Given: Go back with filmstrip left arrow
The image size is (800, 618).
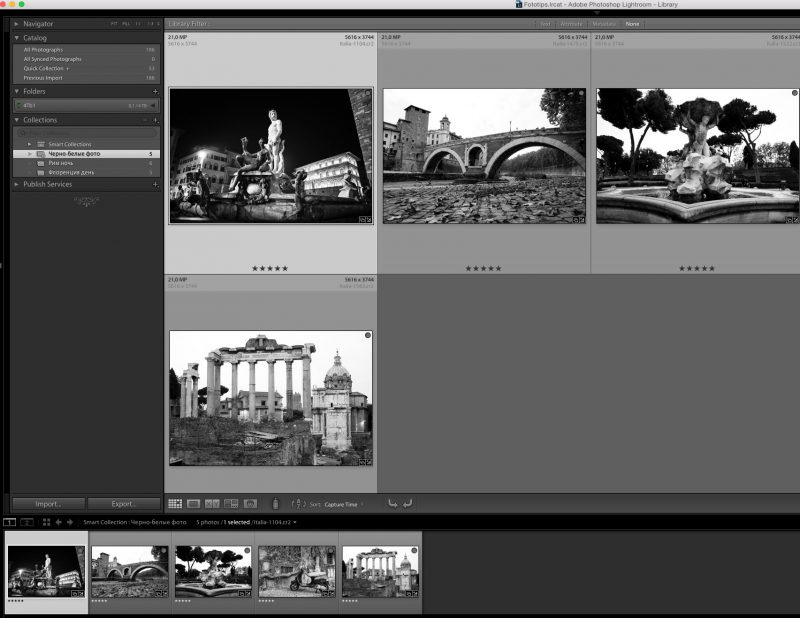Looking at the screenshot, I should (58, 522).
